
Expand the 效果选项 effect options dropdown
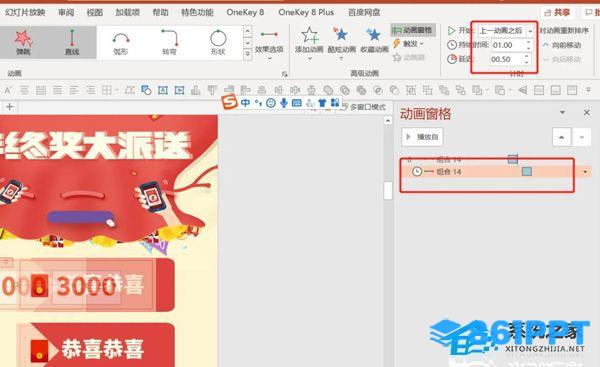point(269,46)
